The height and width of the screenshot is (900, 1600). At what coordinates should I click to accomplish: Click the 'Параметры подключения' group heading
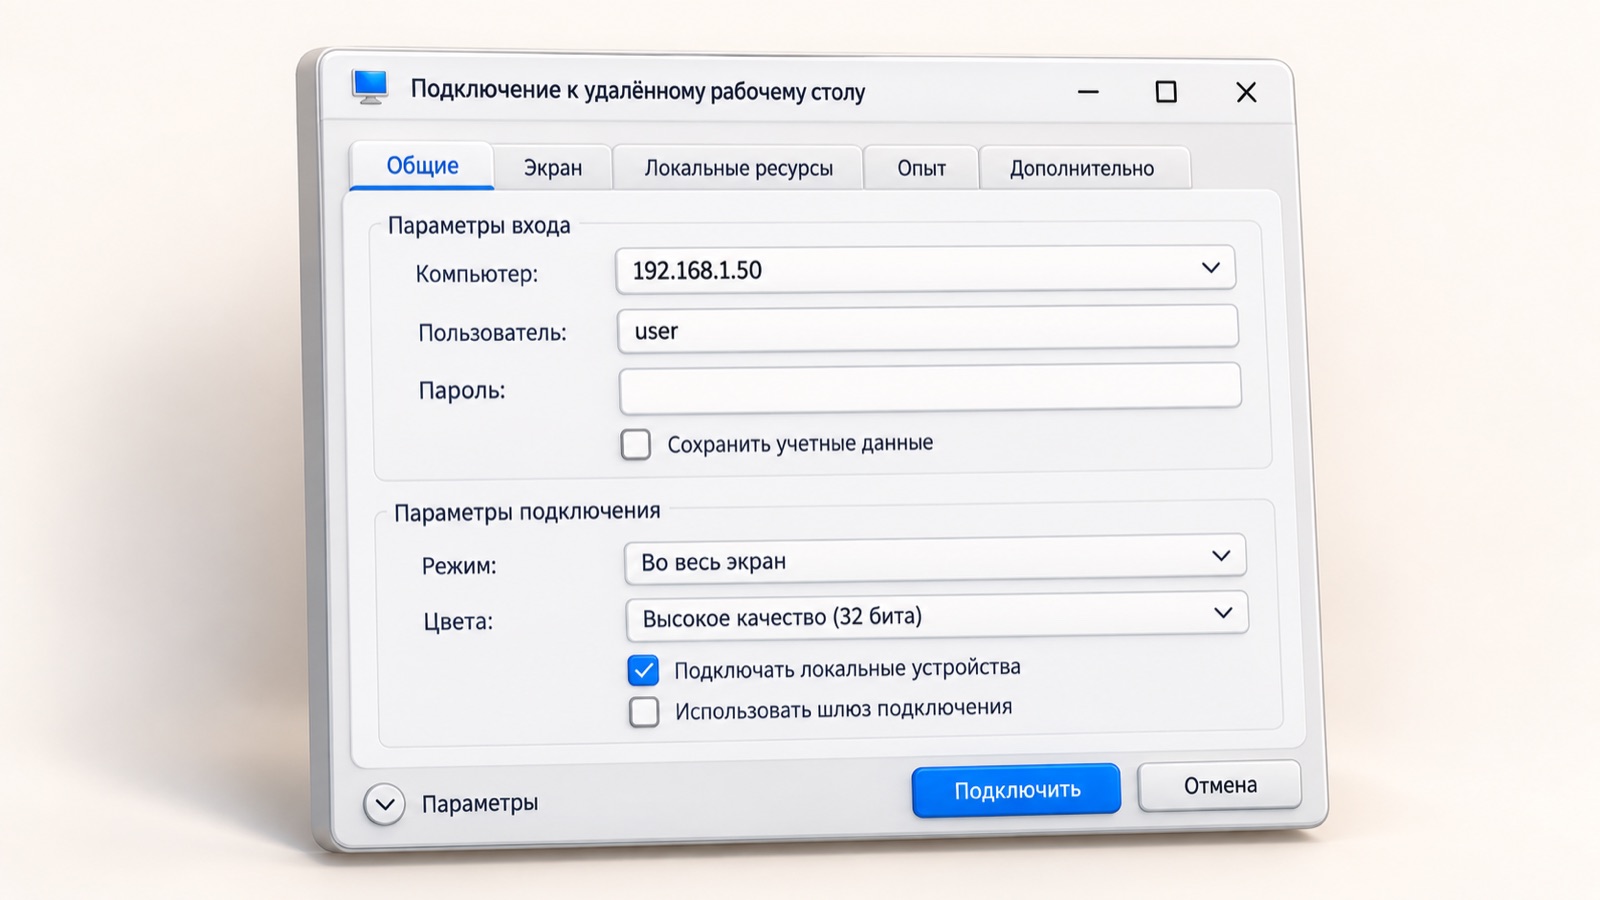[x=527, y=512]
